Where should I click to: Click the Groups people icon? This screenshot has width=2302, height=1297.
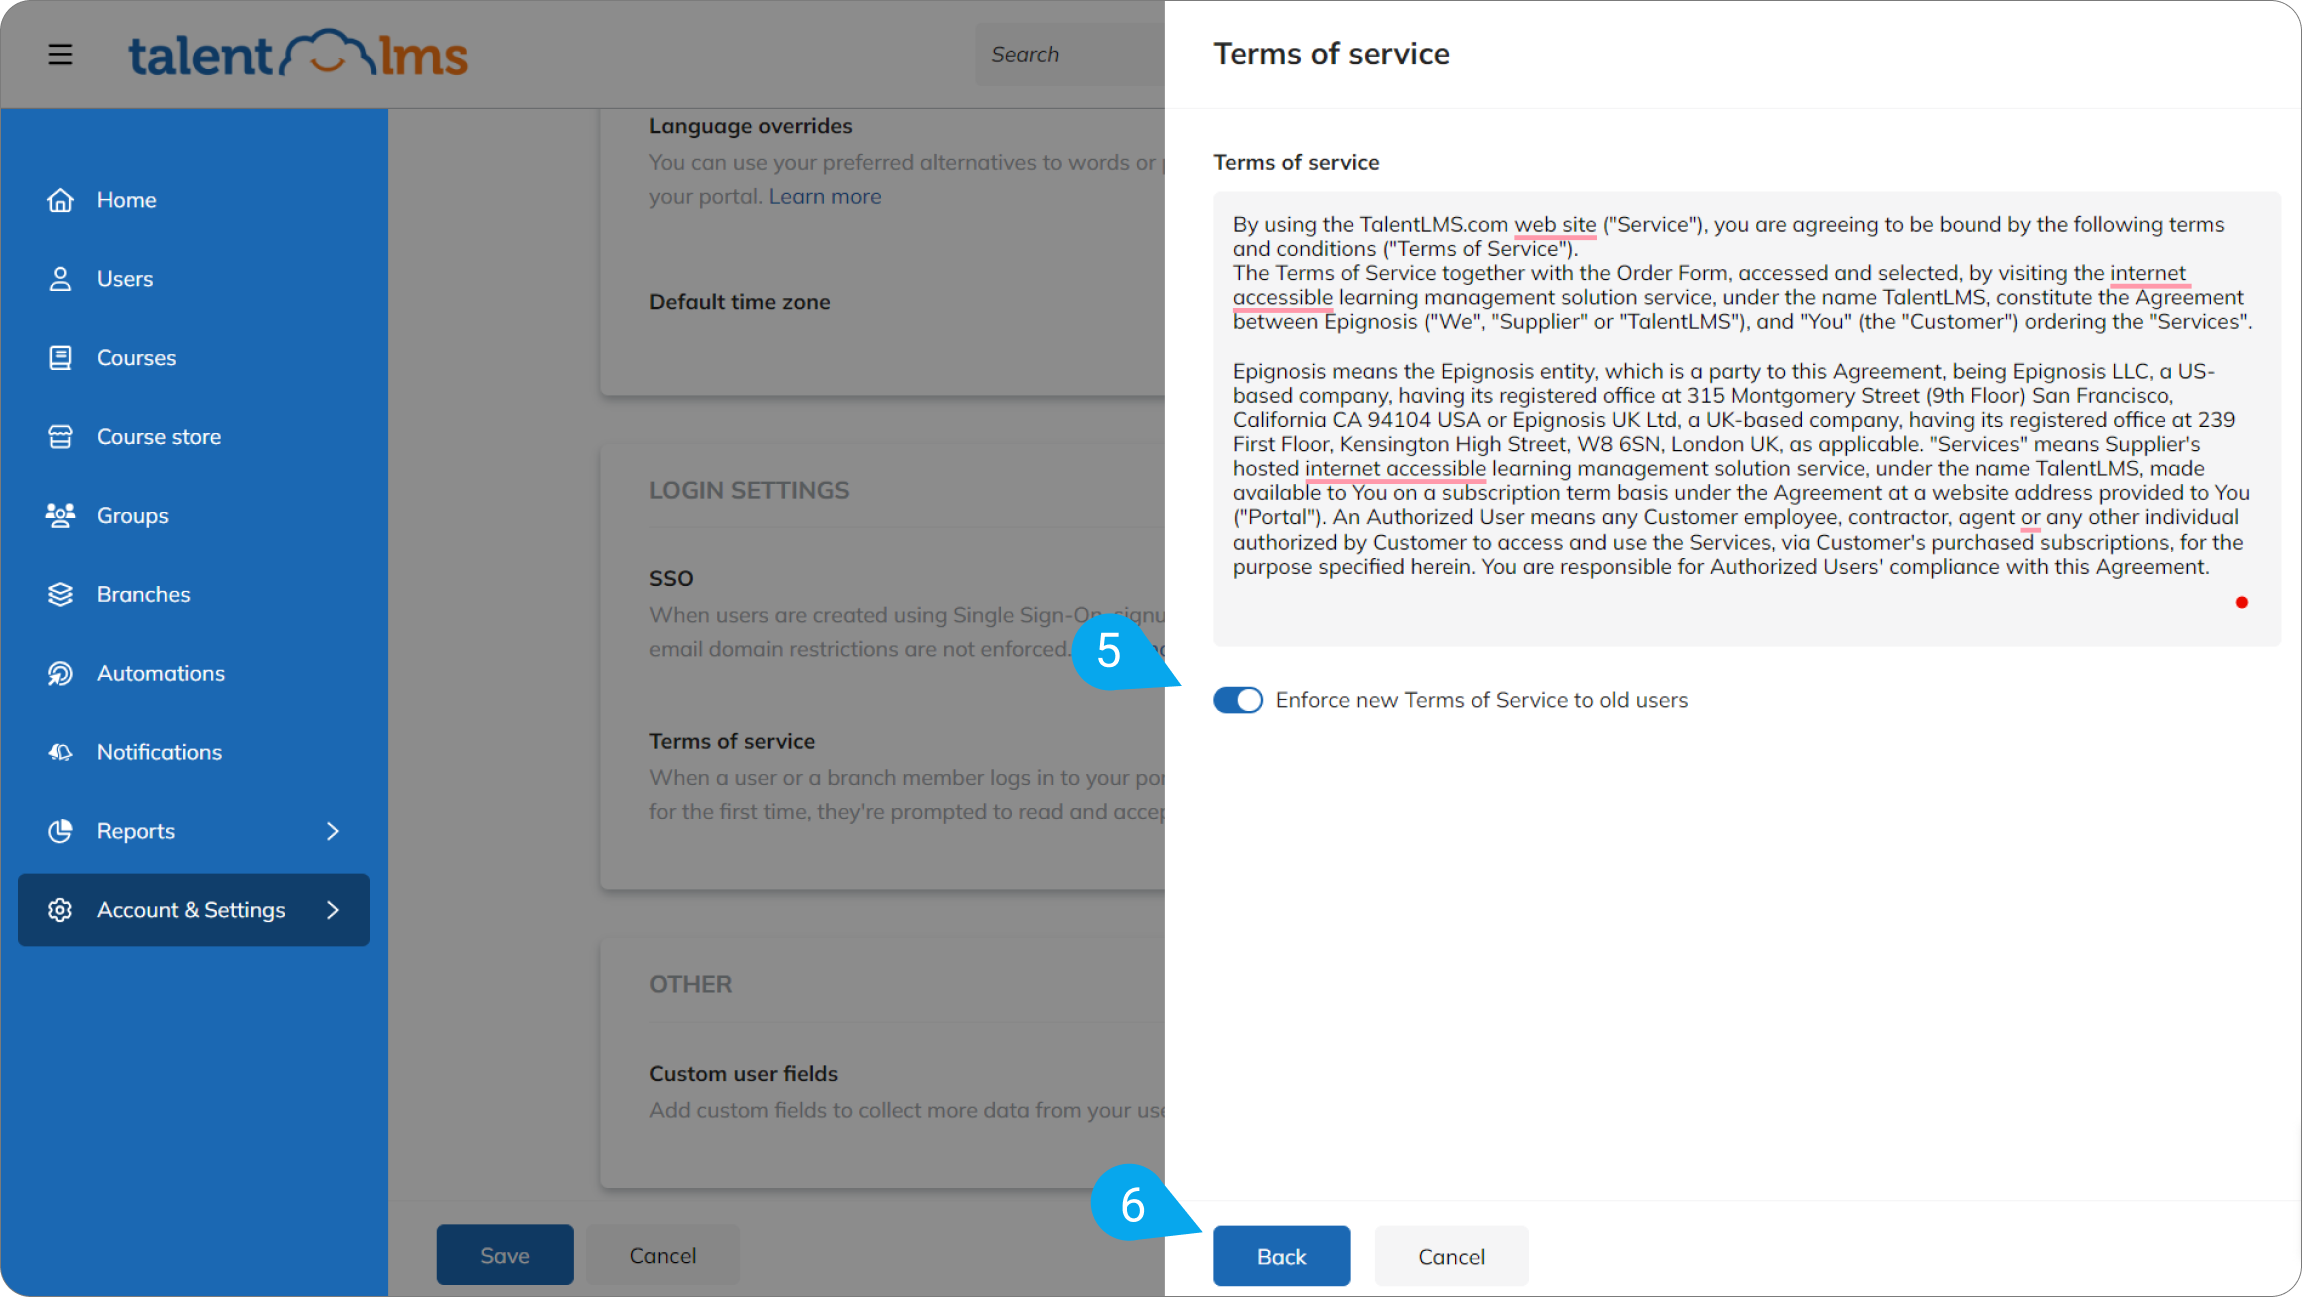[60, 516]
